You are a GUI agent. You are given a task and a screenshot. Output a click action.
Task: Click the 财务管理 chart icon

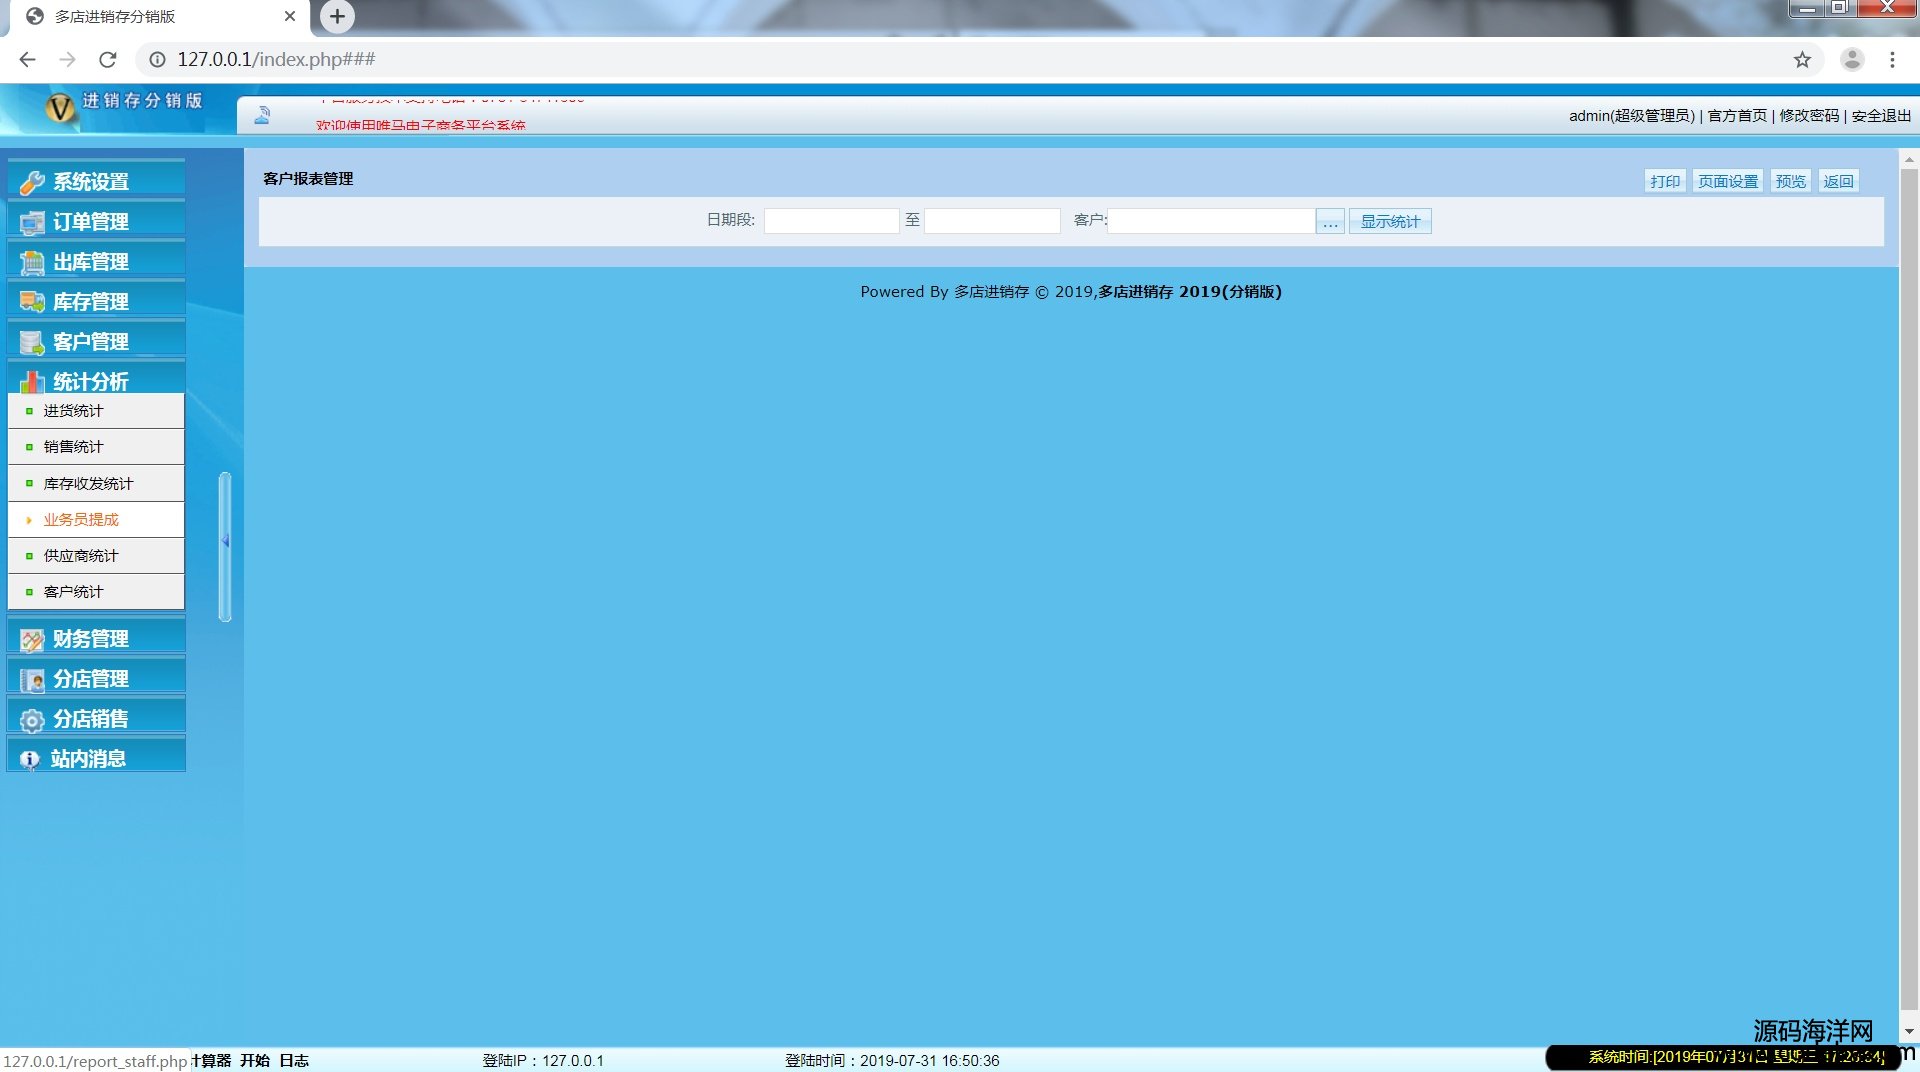pyautogui.click(x=32, y=639)
